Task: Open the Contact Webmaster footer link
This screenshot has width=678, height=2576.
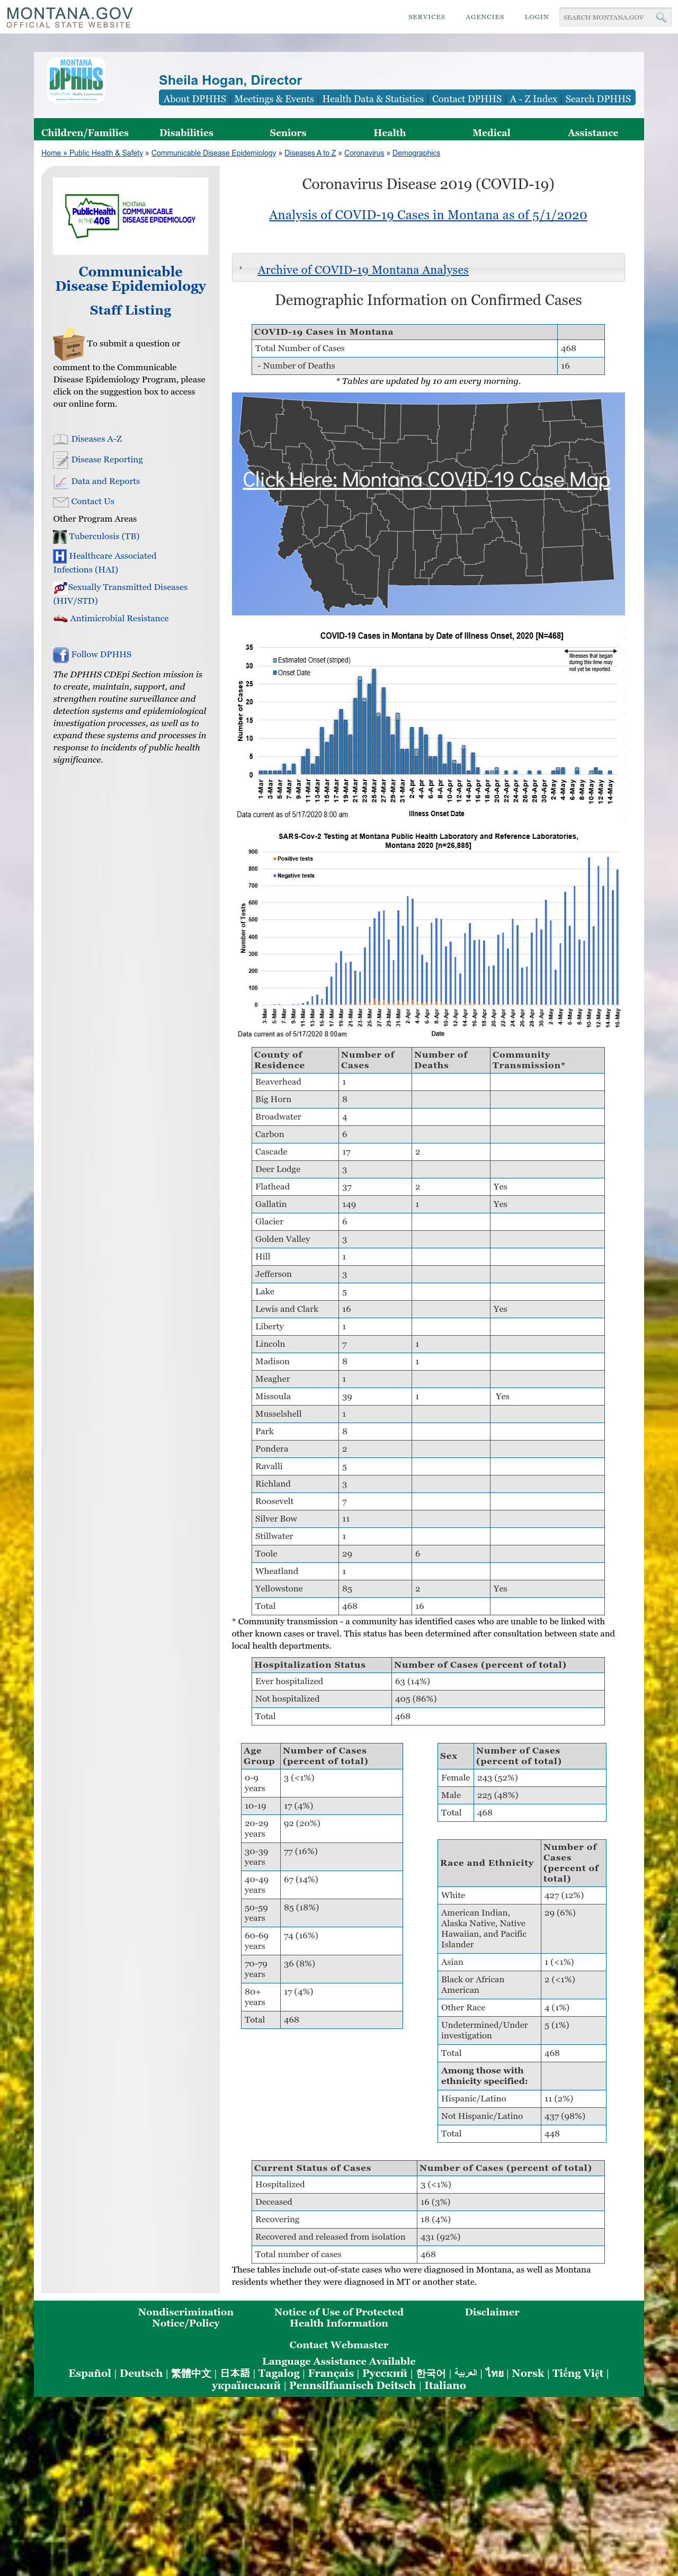Action: pos(339,2345)
